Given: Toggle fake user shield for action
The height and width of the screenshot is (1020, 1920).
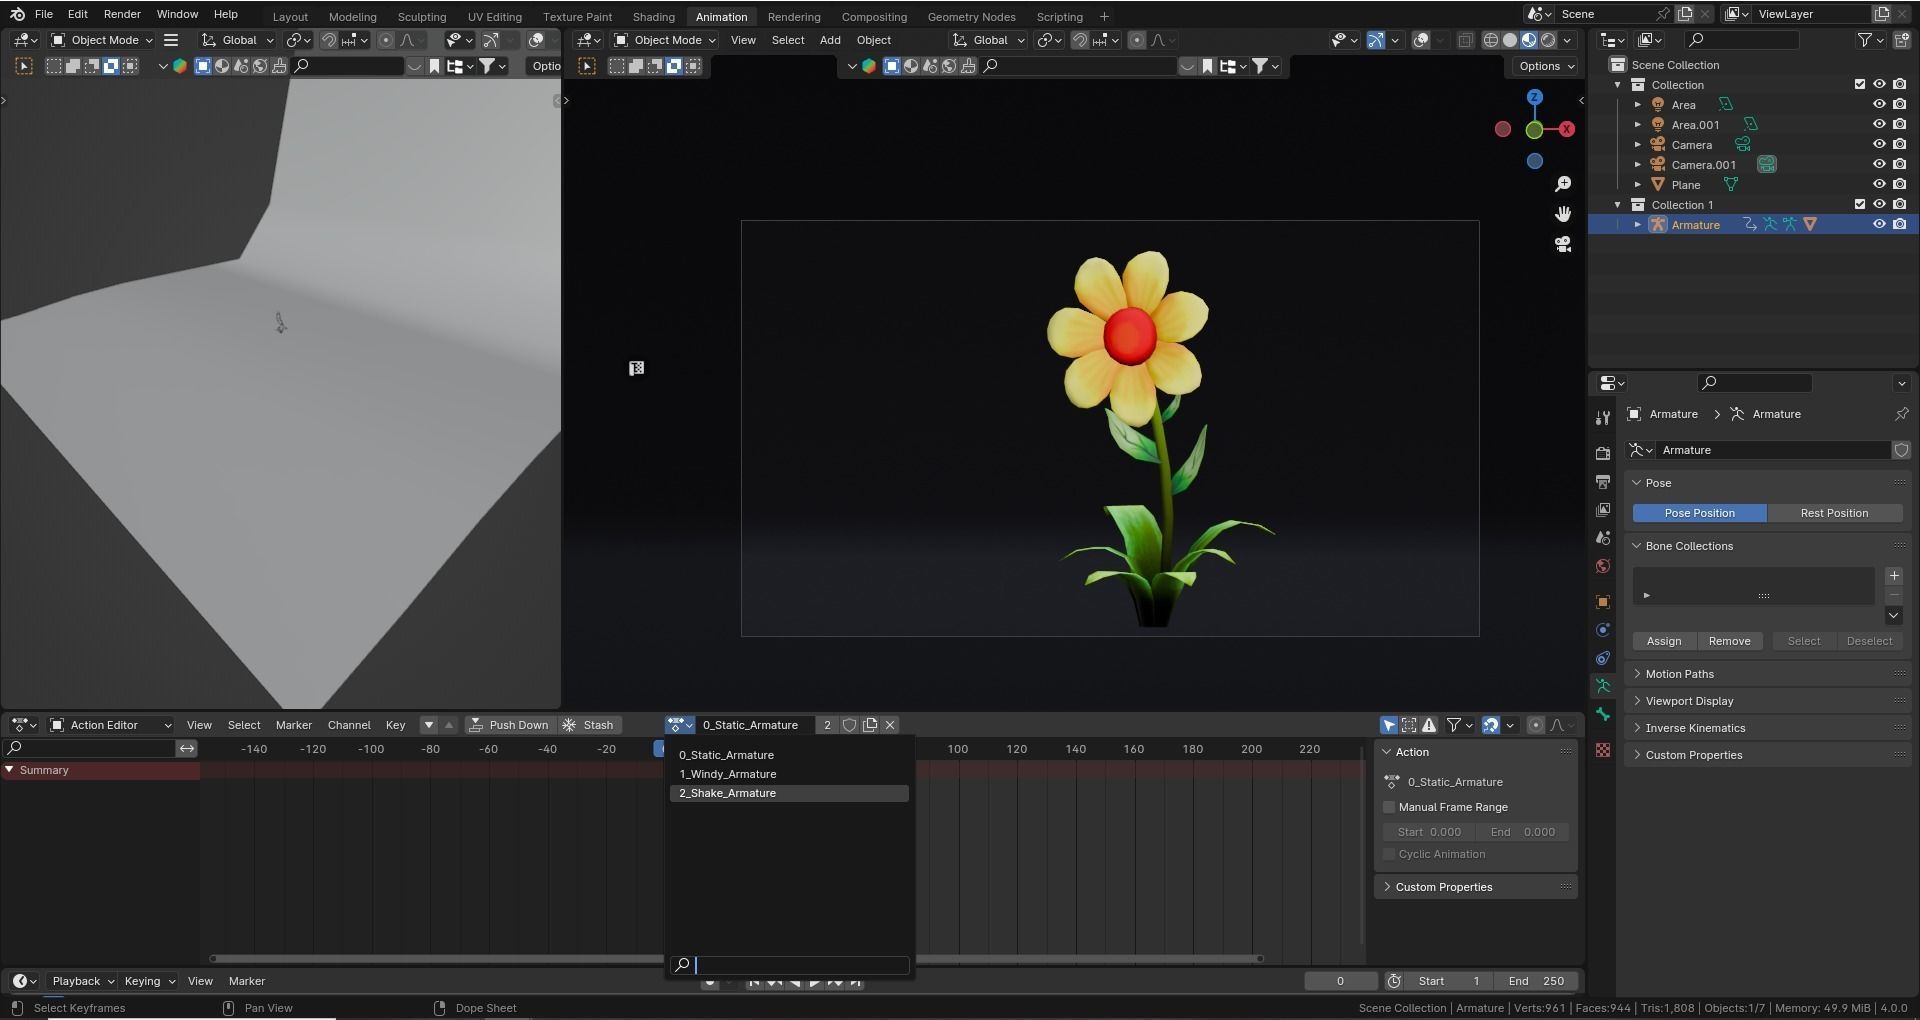Looking at the screenshot, I should [x=849, y=725].
